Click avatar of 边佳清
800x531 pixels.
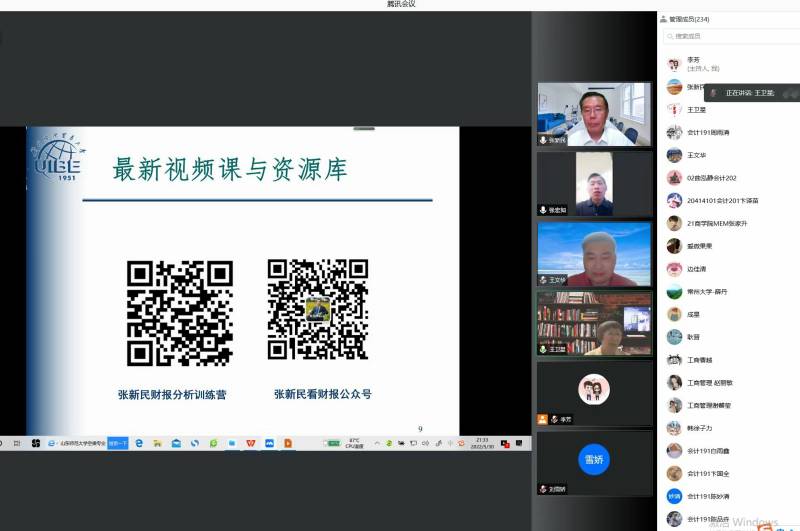674,269
